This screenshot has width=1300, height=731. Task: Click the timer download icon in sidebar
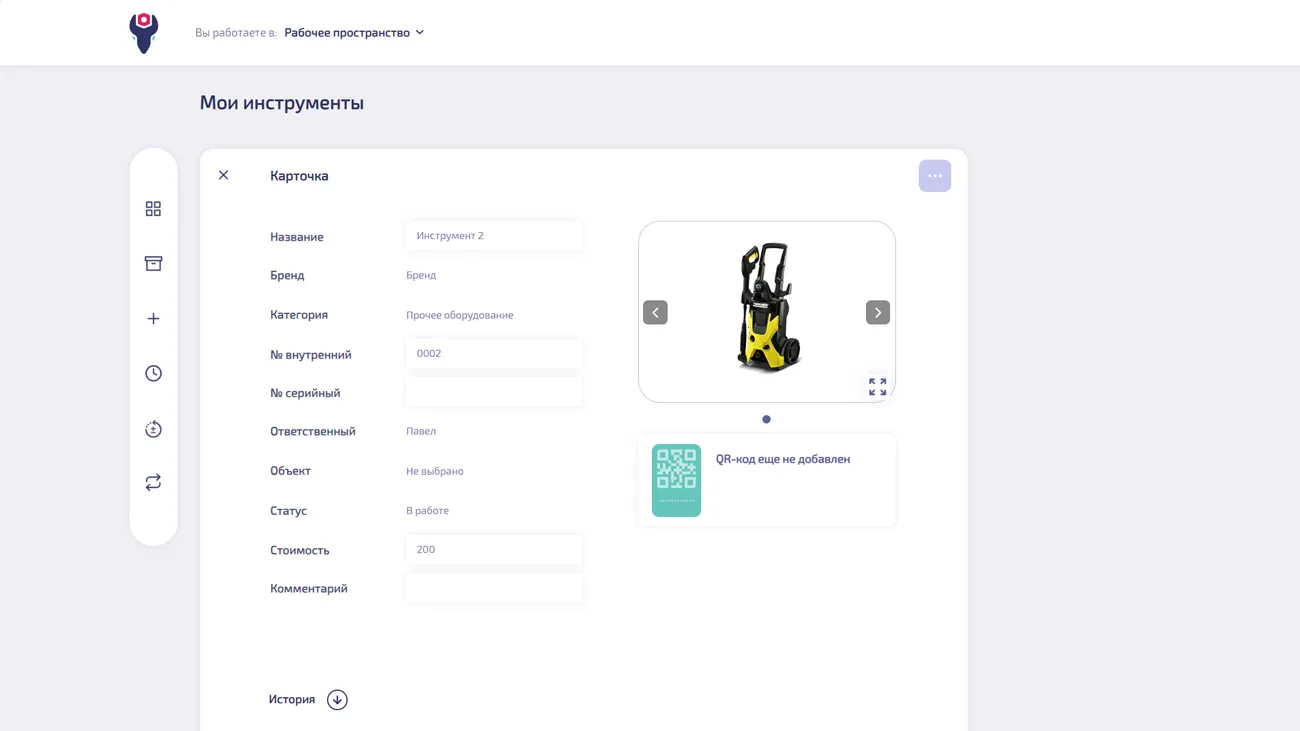pos(153,429)
